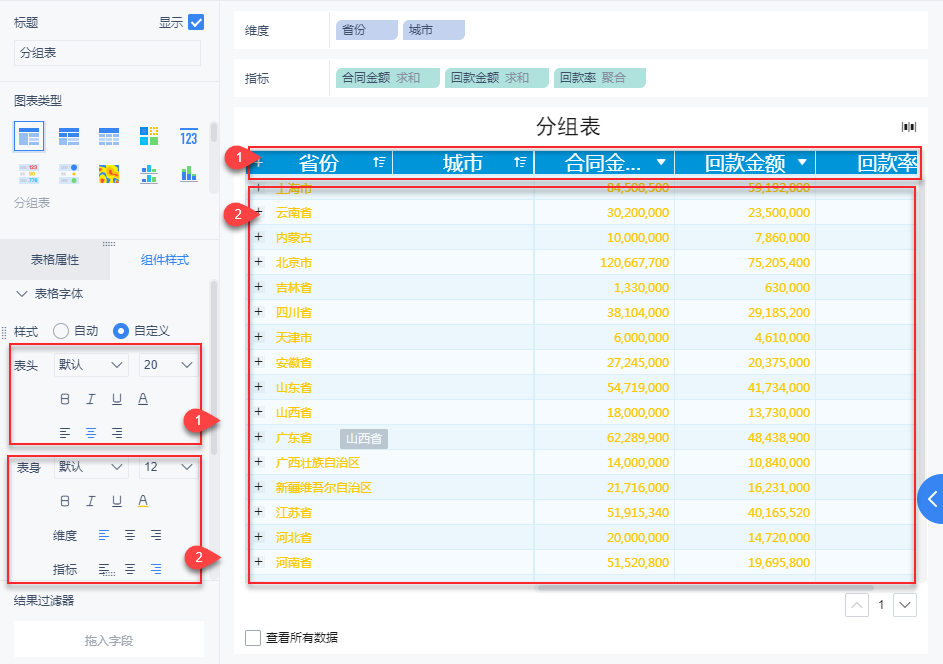The width and height of the screenshot is (943, 664).
Task: Expand the 四川省 row
Action: tap(259, 312)
